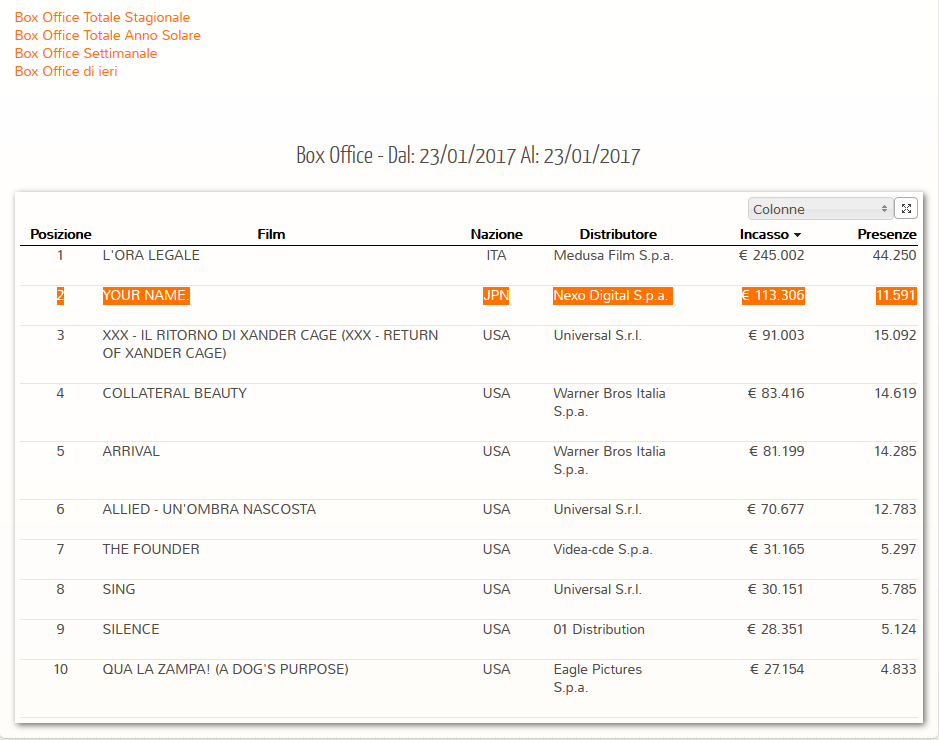The width and height of the screenshot is (939, 740).
Task: Sort by Film column header
Action: (x=271, y=234)
